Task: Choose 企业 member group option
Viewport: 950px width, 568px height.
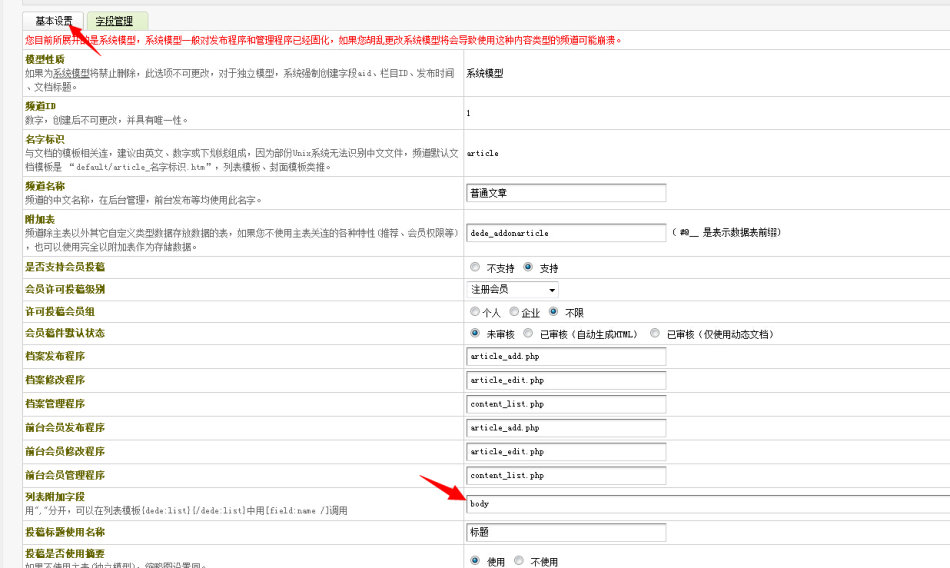Action: pyautogui.click(x=514, y=312)
